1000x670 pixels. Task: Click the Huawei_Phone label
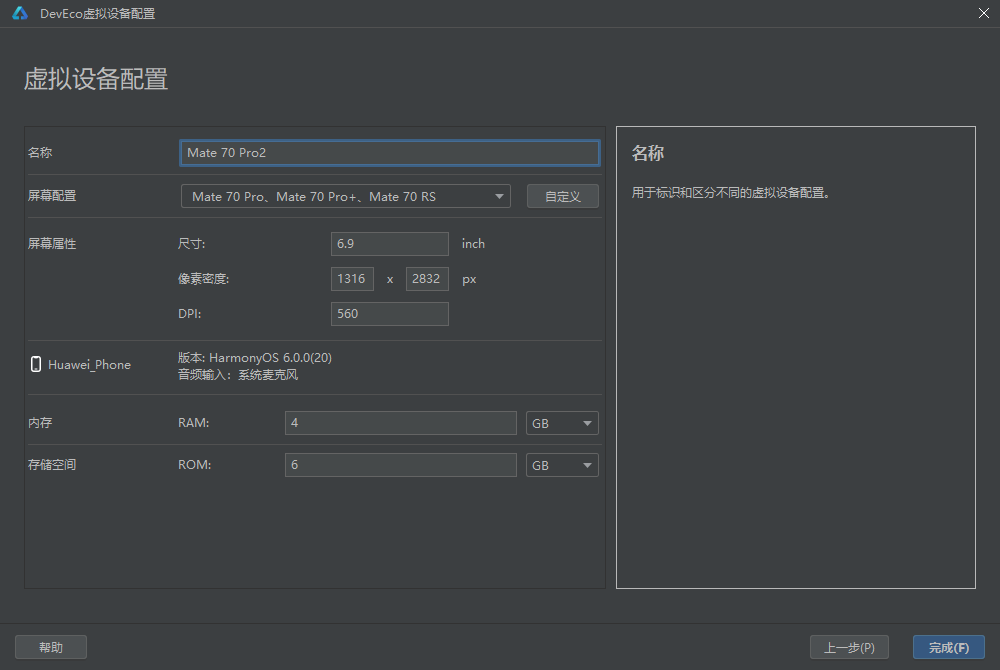pyautogui.click(x=89, y=365)
